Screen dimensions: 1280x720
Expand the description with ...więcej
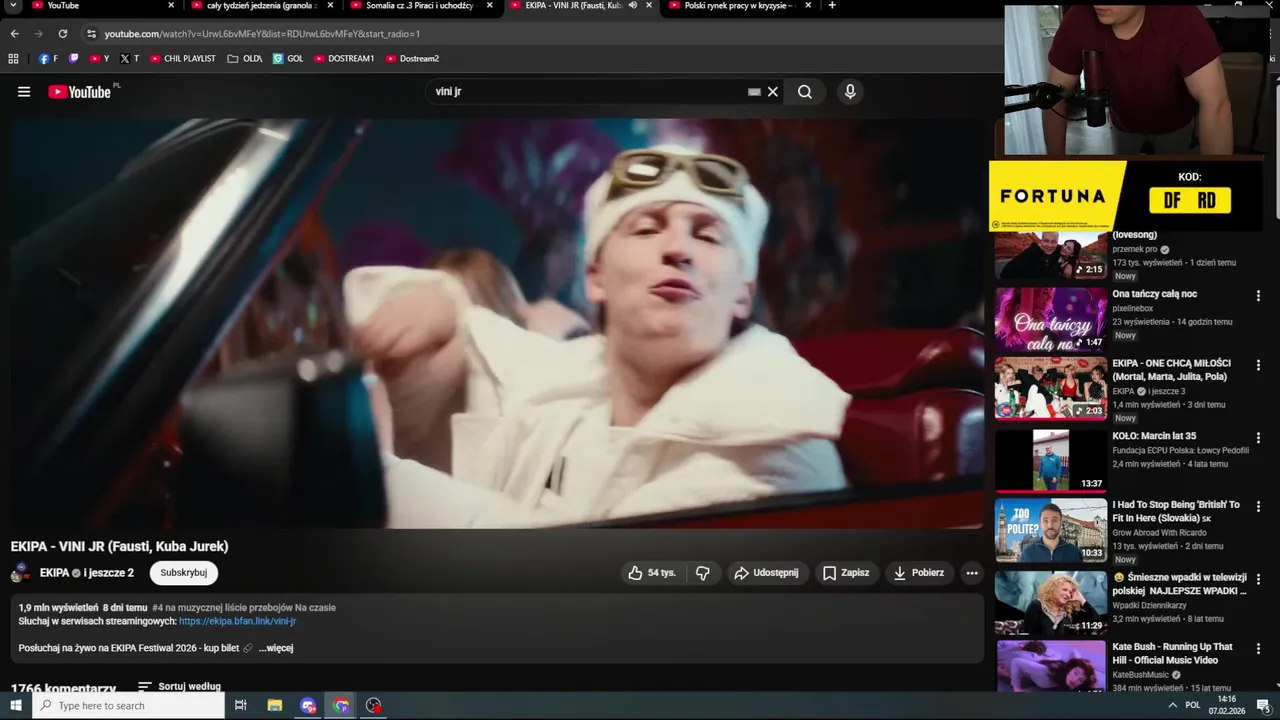(276, 648)
